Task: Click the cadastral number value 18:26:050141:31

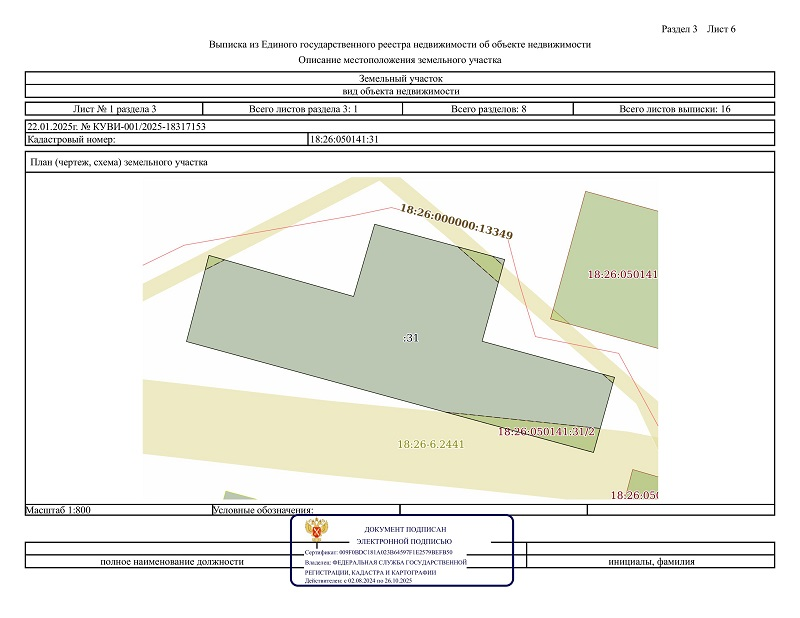Action: (x=343, y=140)
